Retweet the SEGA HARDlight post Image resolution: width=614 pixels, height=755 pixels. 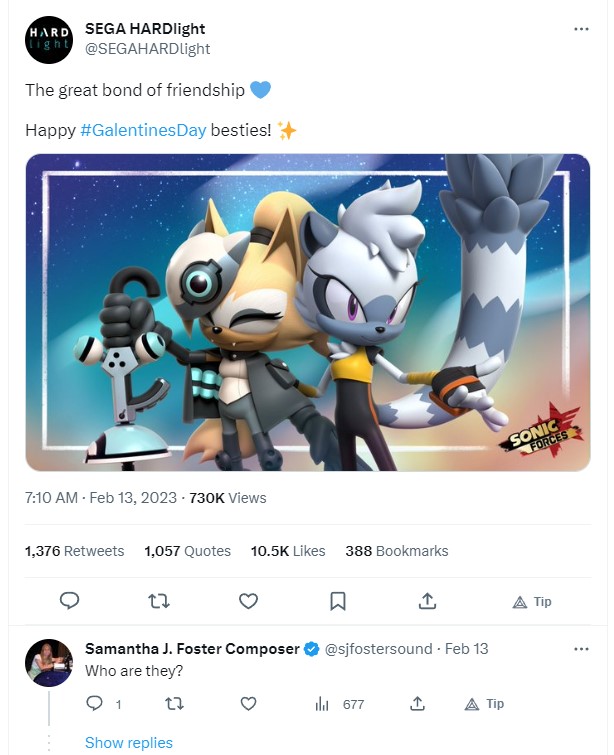pyautogui.click(x=158, y=601)
